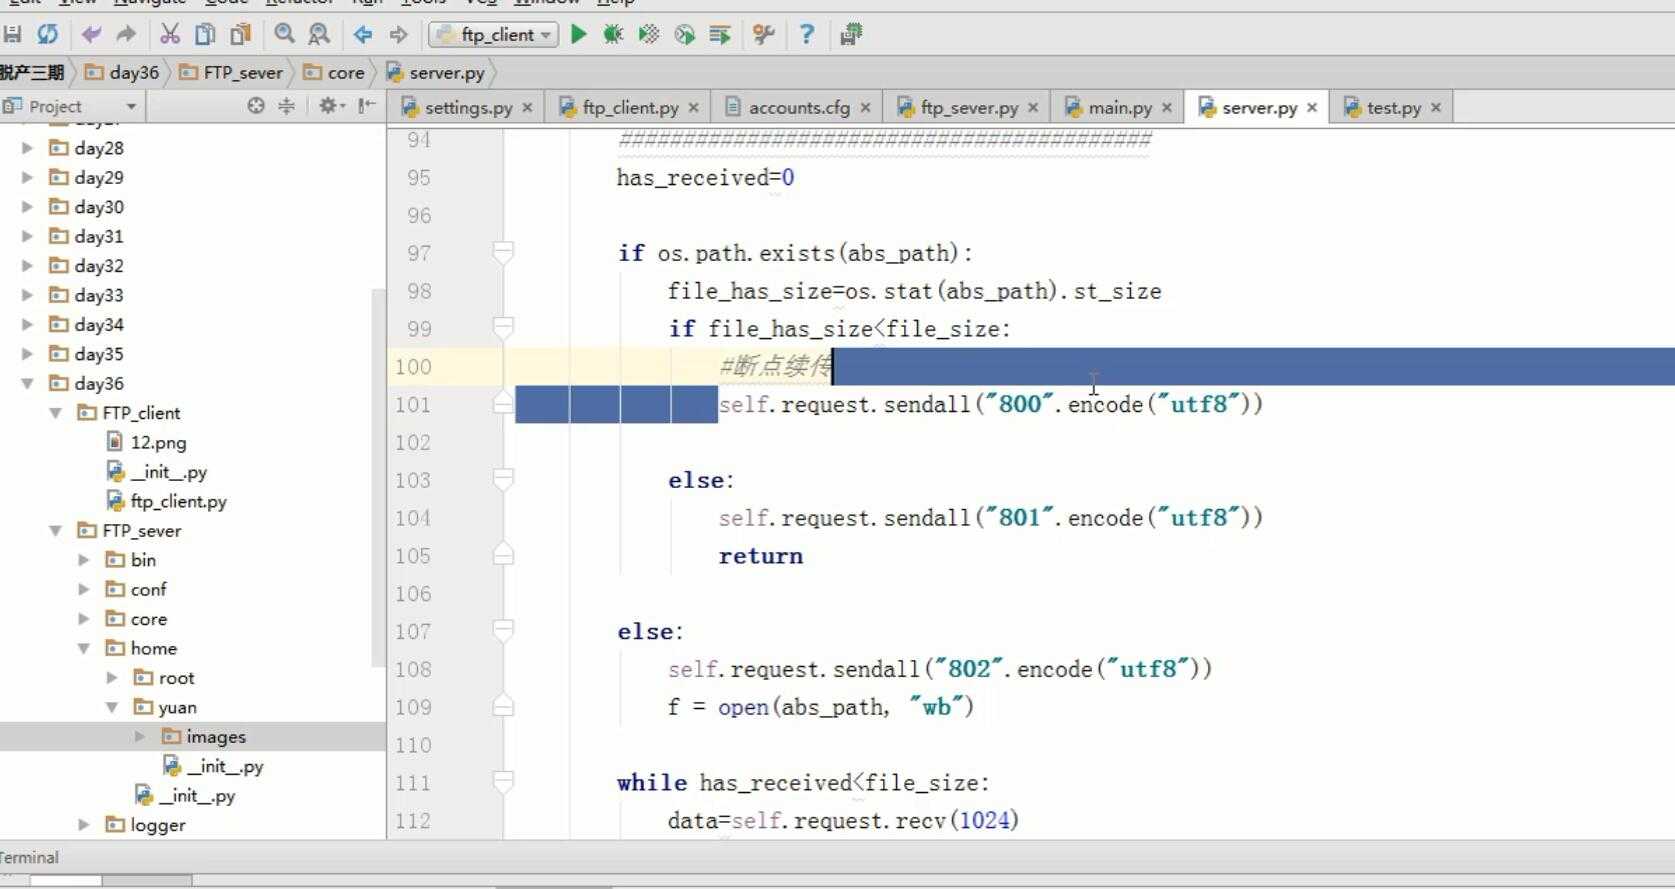Copy using the Copy toolbar icon
This screenshot has width=1675, height=889.
(x=205, y=35)
